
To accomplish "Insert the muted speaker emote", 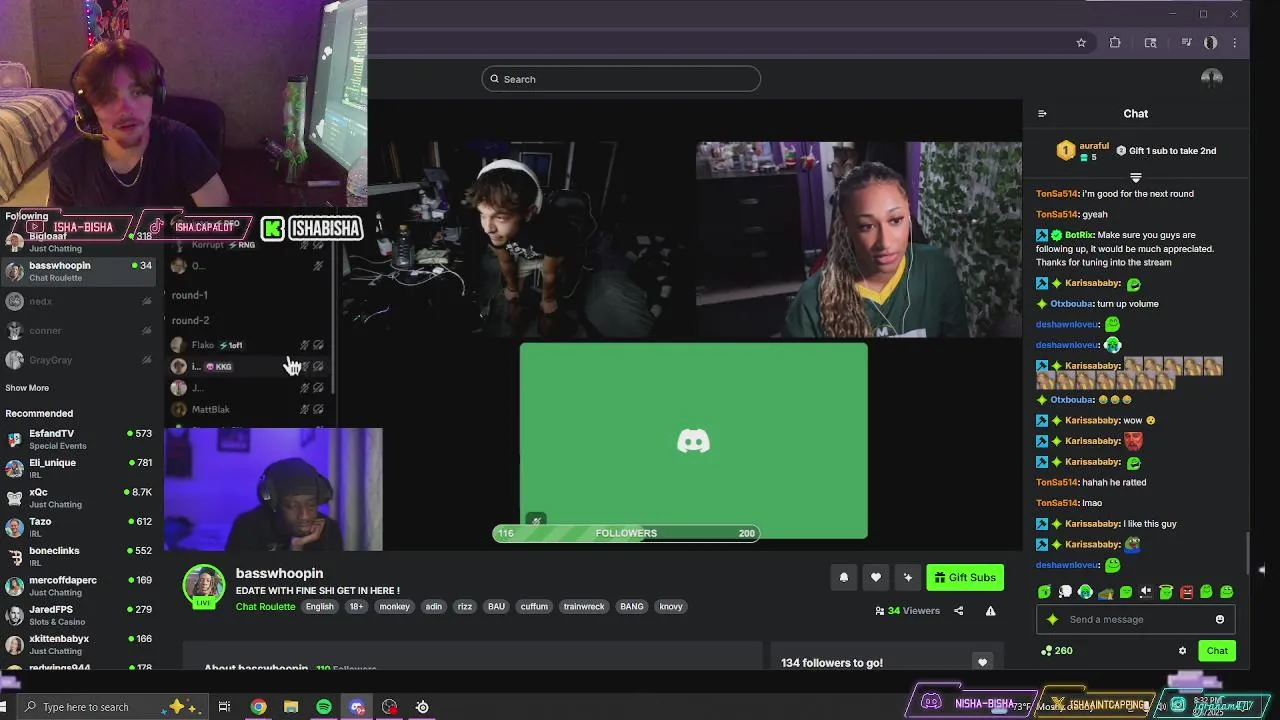I will pyautogui.click(x=1146, y=592).
